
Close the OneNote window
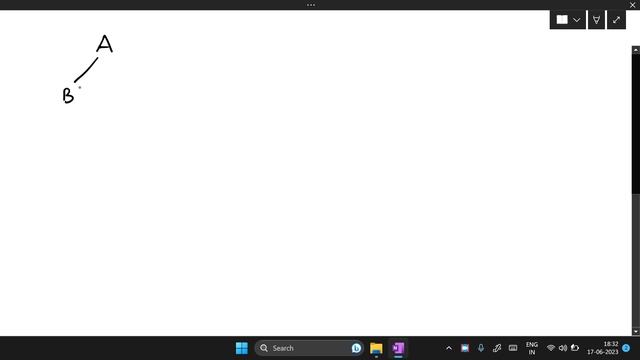pyautogui.click(x=632, y=5)
